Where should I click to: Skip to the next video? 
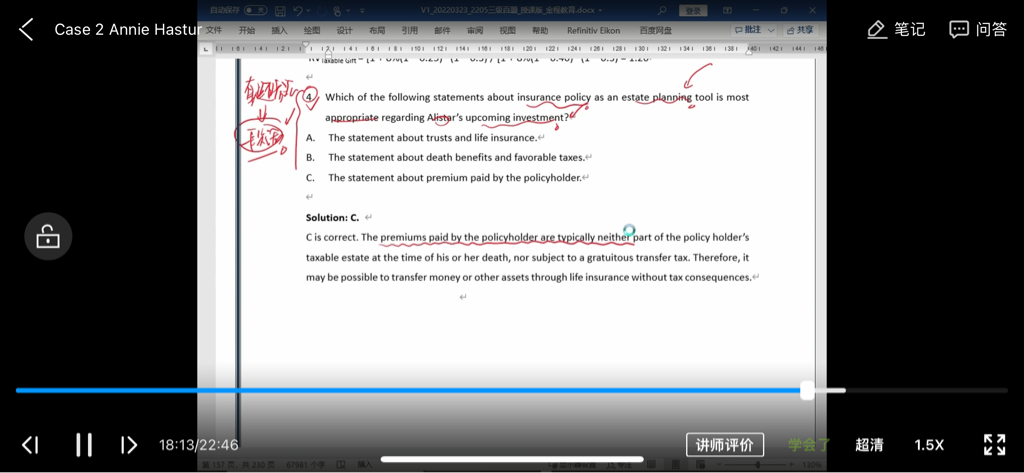(x=129, y=445)
